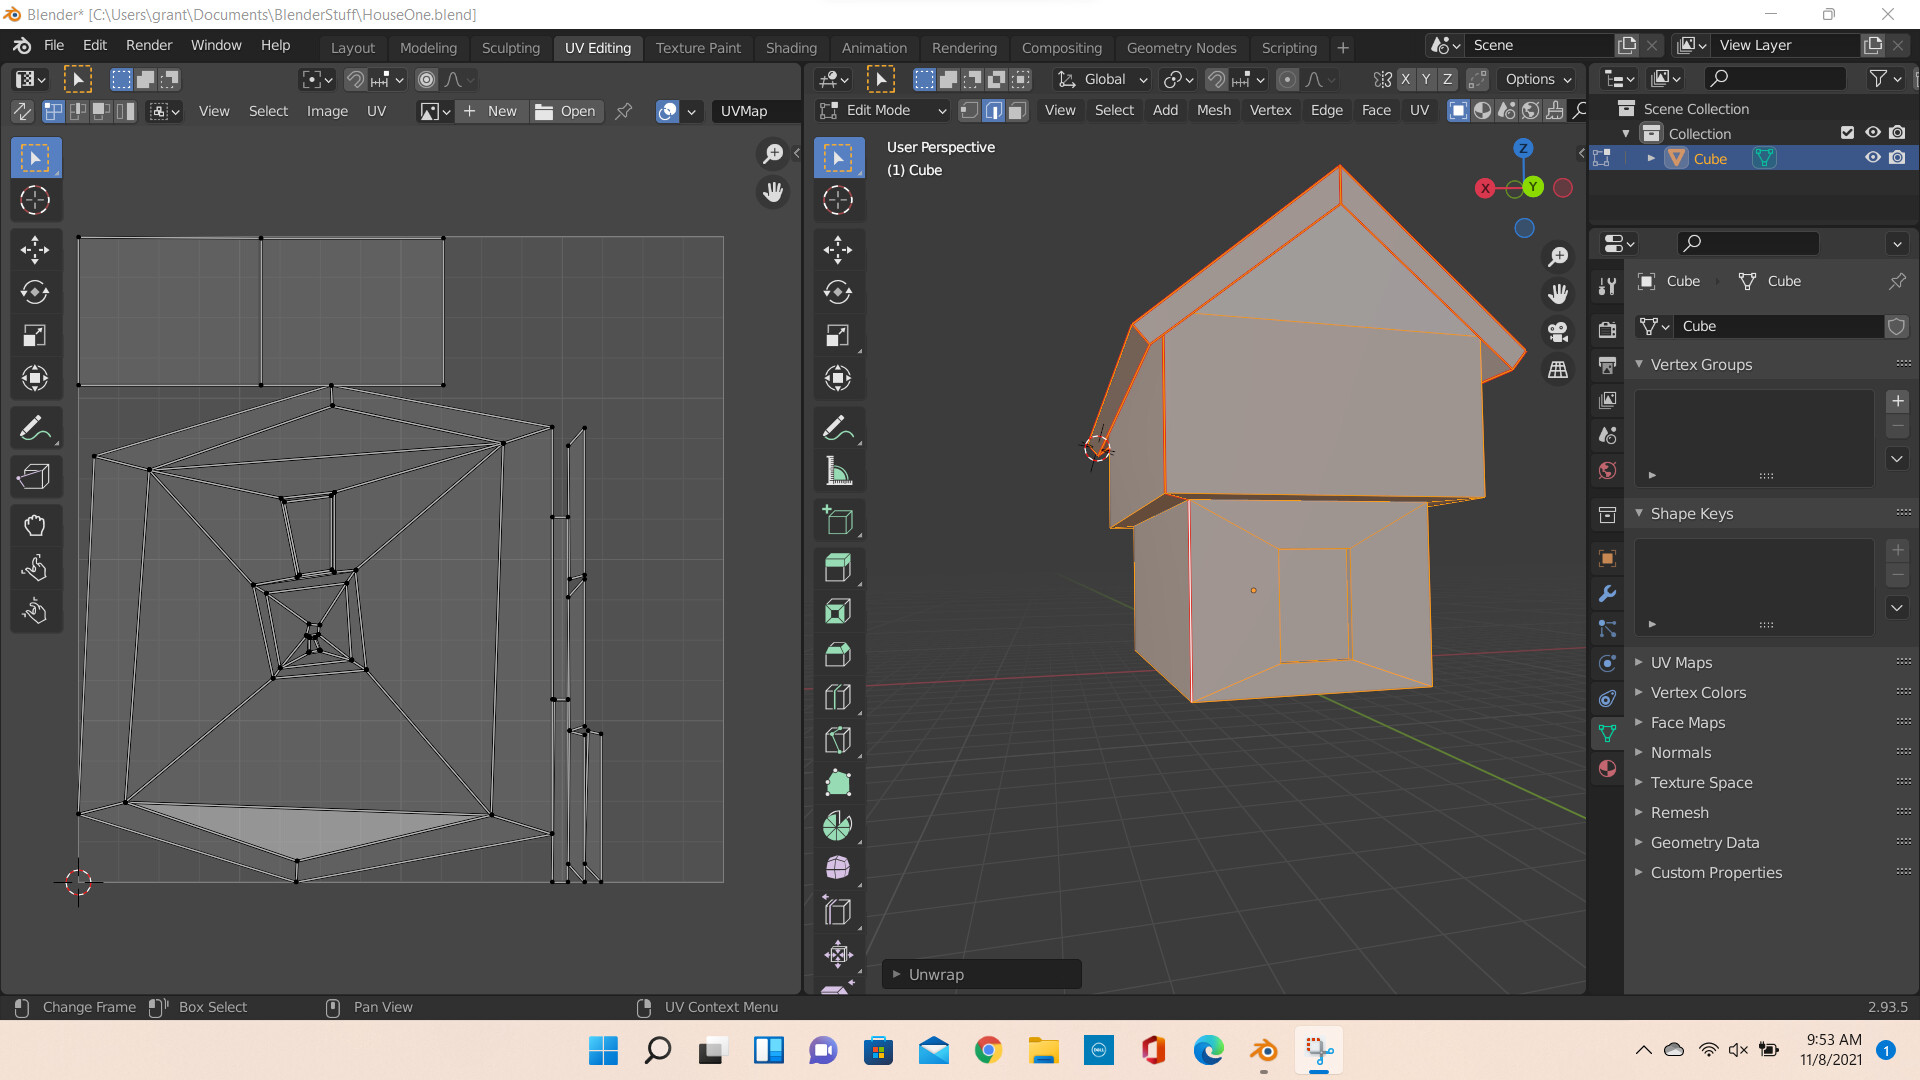Disable Cube render visibility via camera toggle

[1898, 158]
